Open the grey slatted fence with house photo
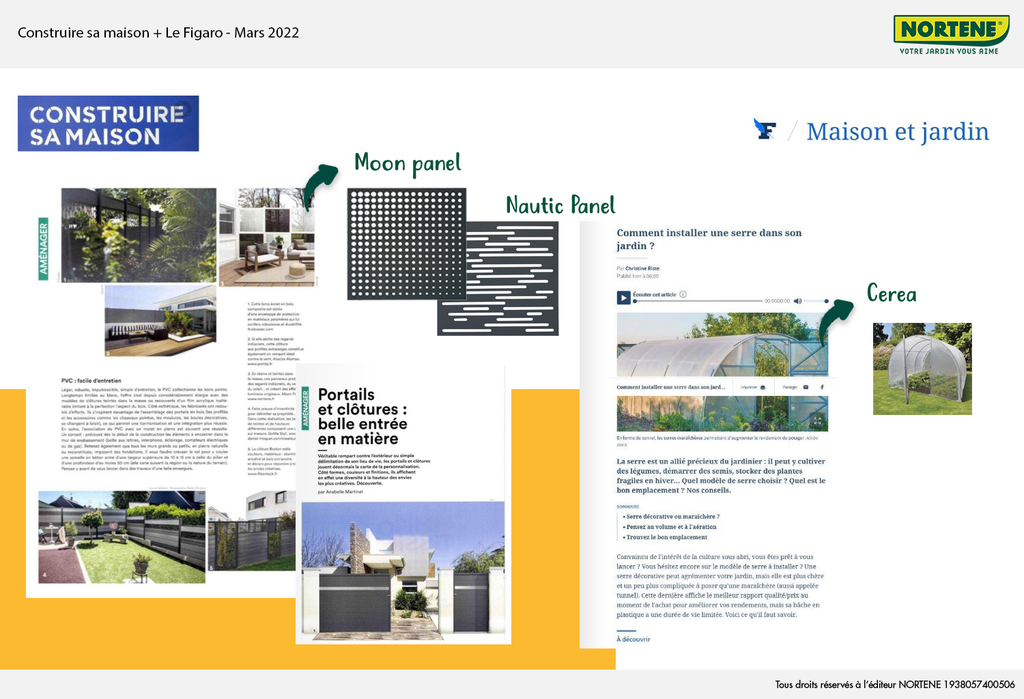 point(251,530)
